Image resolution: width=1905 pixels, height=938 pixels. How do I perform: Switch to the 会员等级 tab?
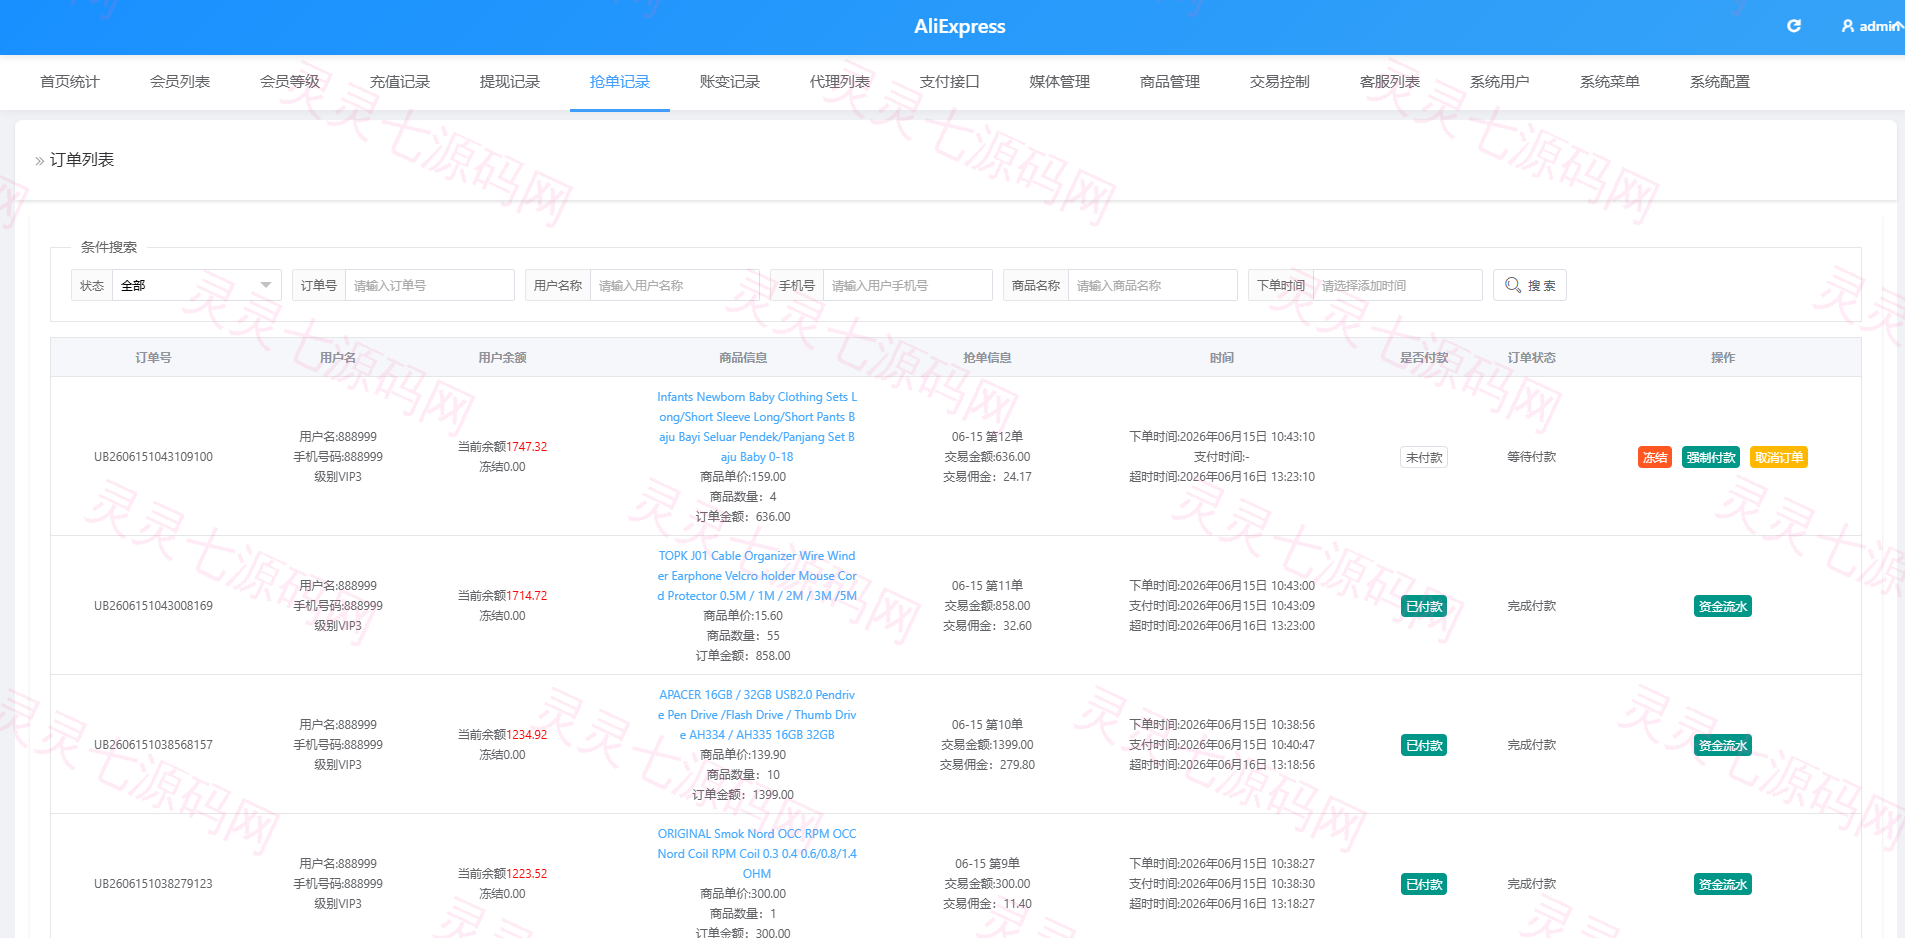pyautogui.click(x=290, y=82)
